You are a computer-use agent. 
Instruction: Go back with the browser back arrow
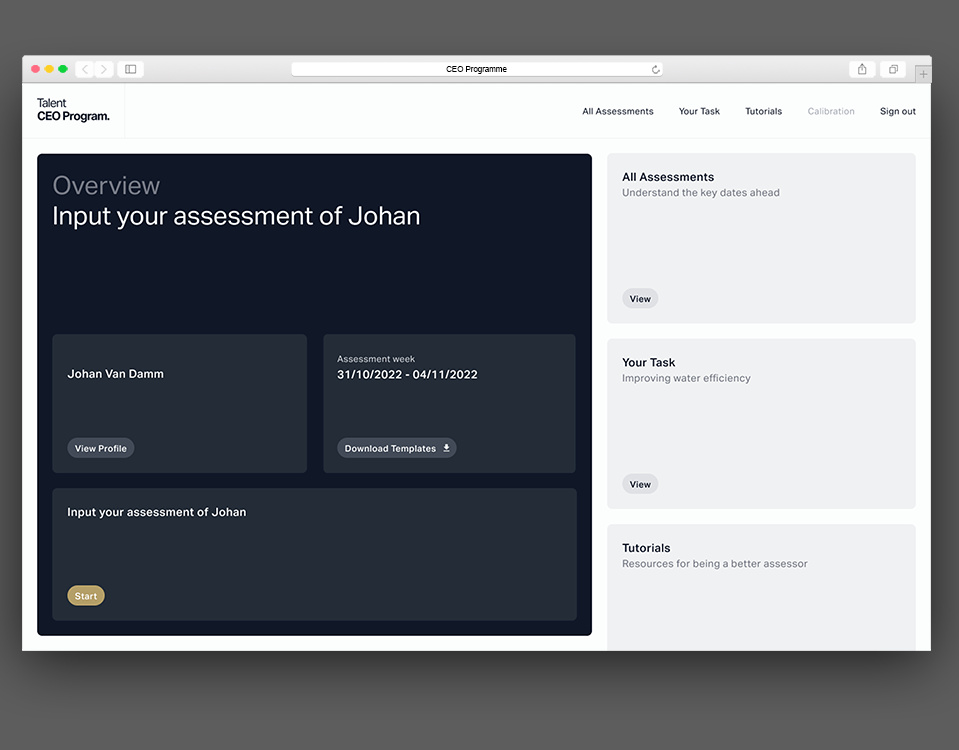(85, 69)
